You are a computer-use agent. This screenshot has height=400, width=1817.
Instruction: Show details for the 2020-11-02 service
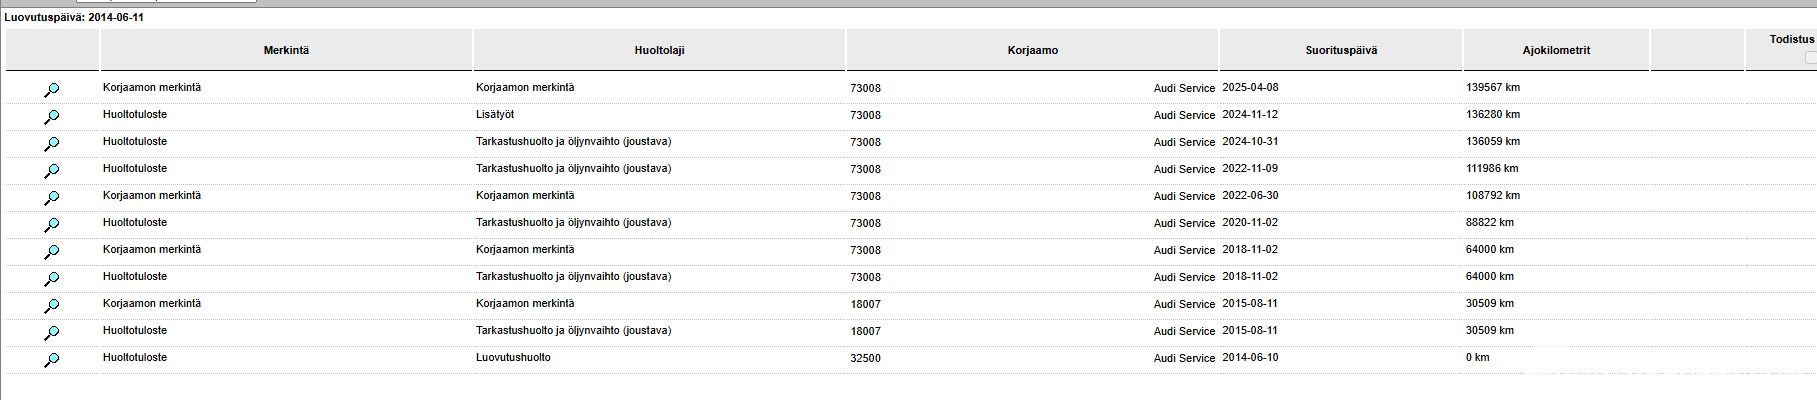(52, 225)
